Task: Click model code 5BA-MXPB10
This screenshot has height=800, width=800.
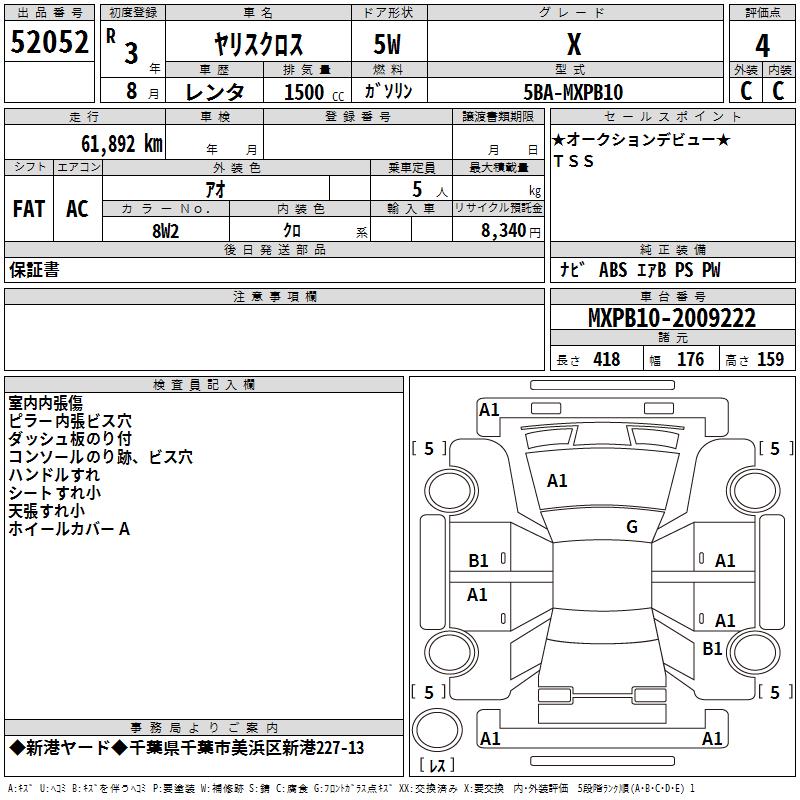Action: [573, 92]
